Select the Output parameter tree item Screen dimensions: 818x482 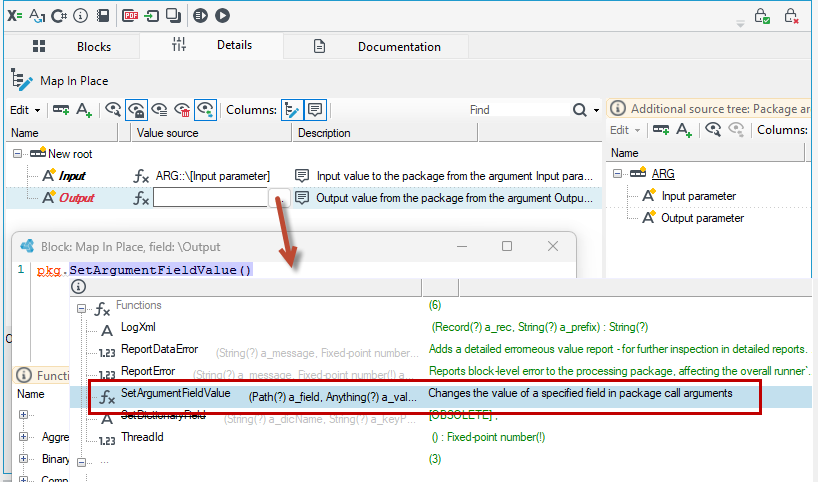tap(702, 218)
